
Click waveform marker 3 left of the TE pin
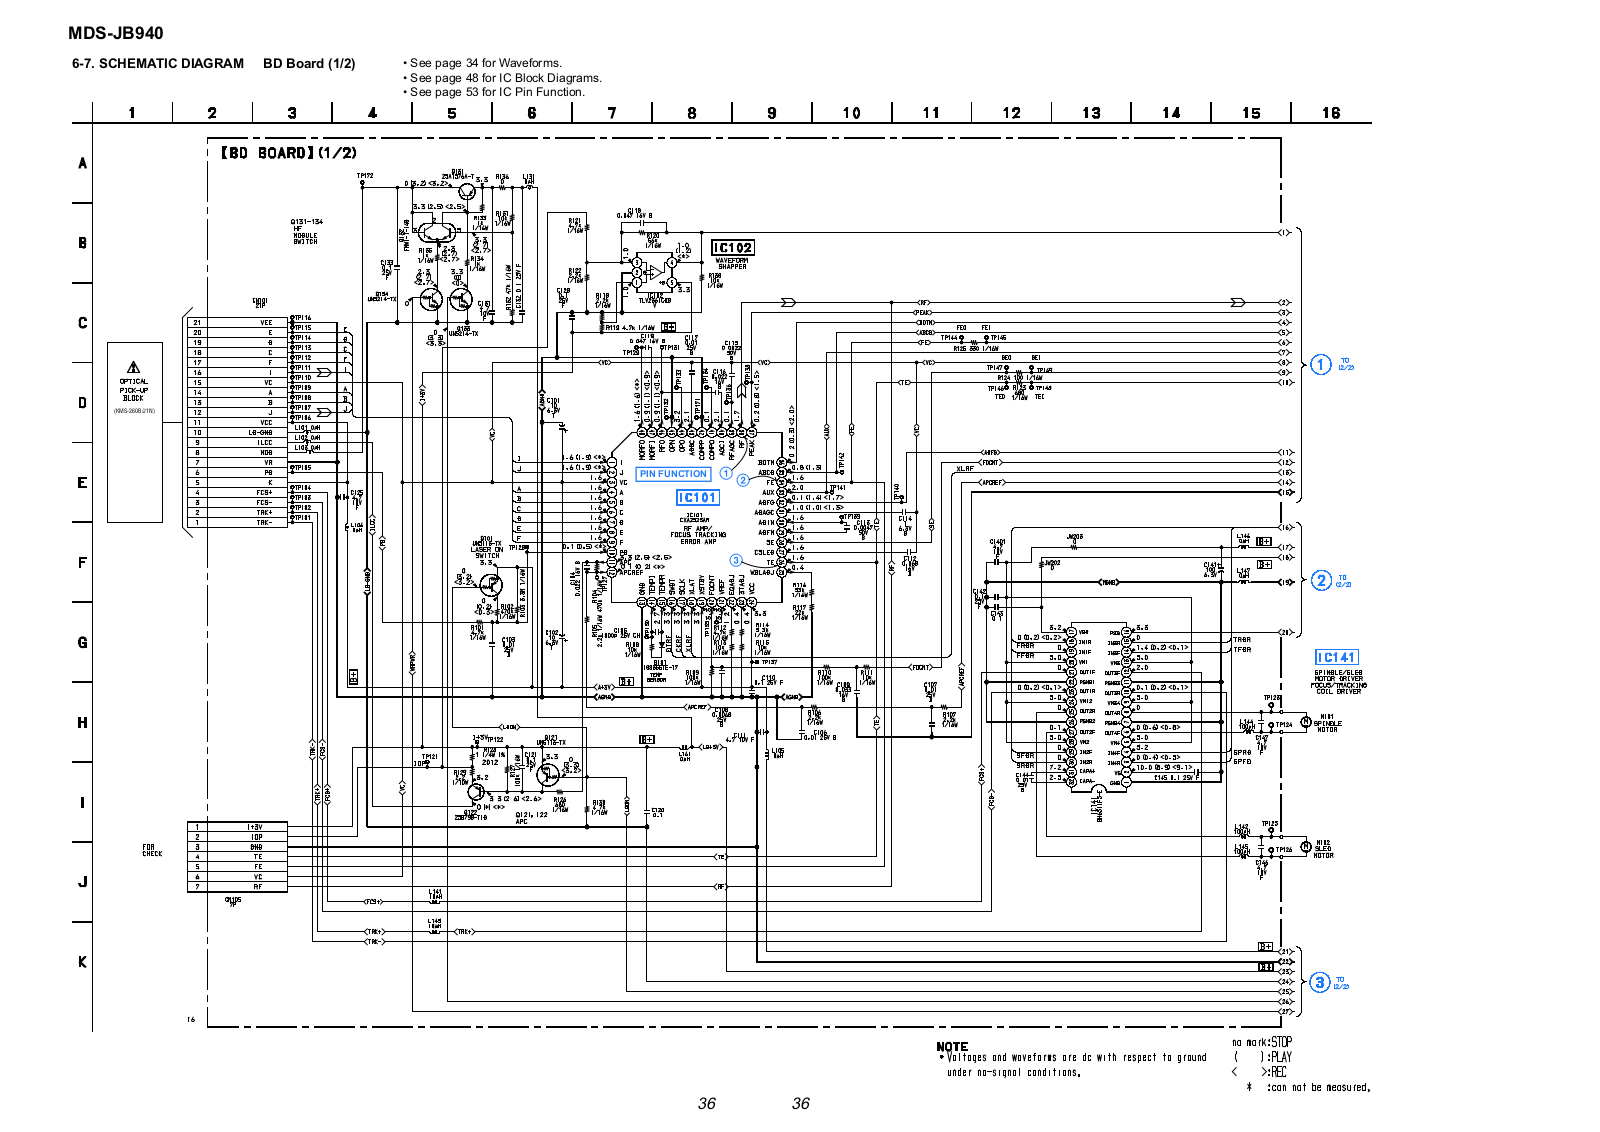(x=736, y=560)
